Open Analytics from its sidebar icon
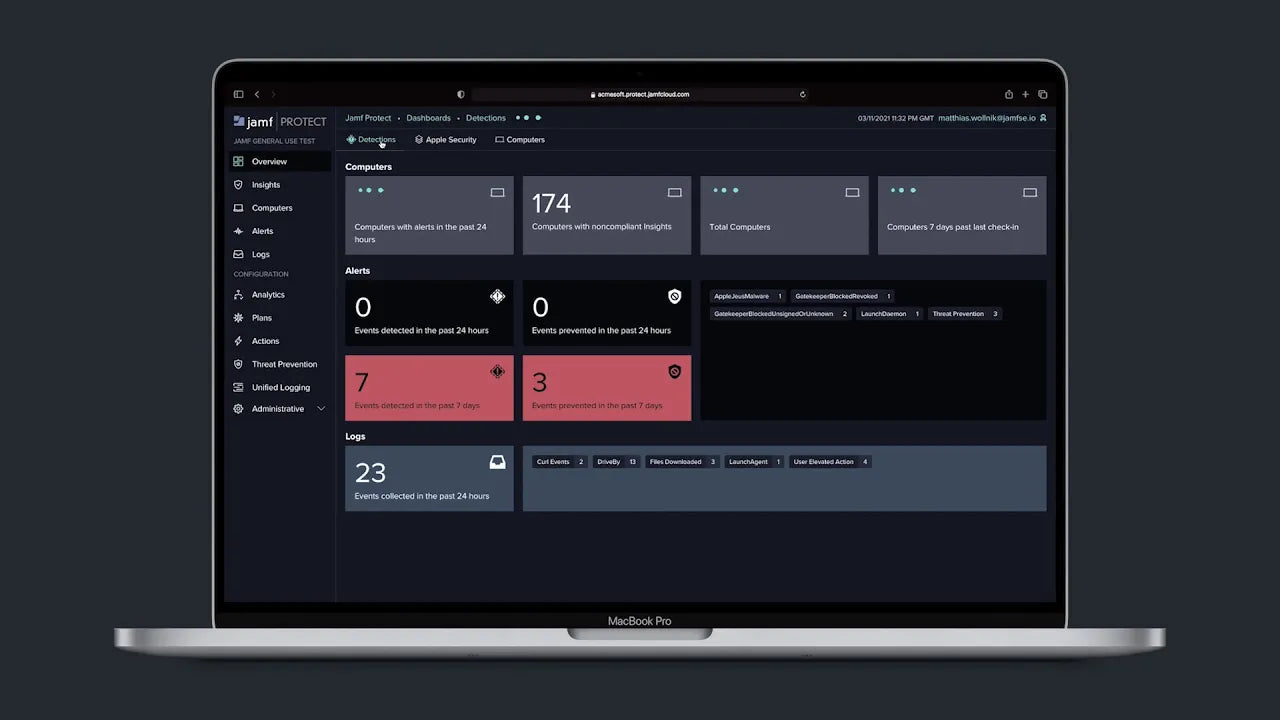This screenshot has height=720, width=1280. click(x=238, y=295)
